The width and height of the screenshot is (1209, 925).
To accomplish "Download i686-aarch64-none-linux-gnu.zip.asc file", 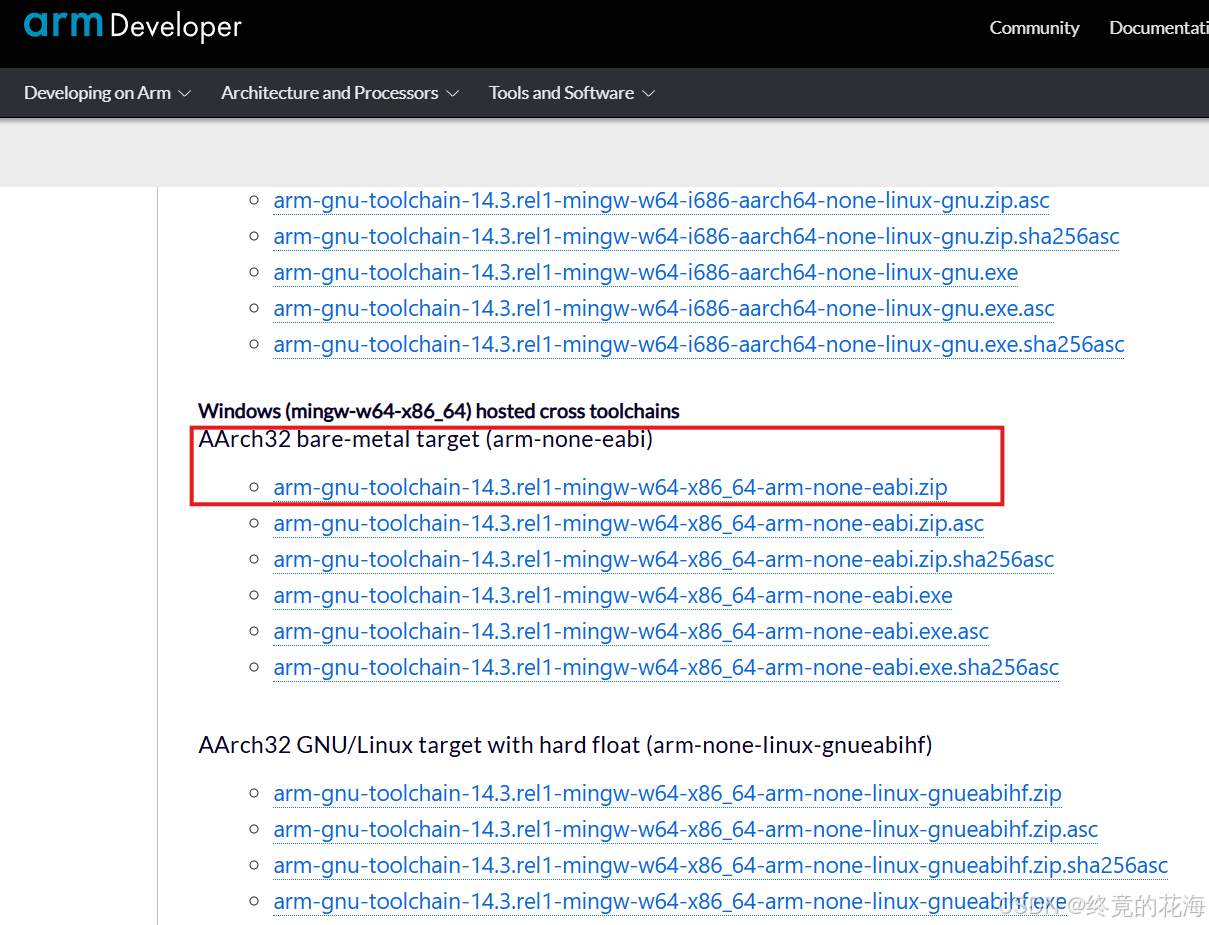I will pos(661,201).
